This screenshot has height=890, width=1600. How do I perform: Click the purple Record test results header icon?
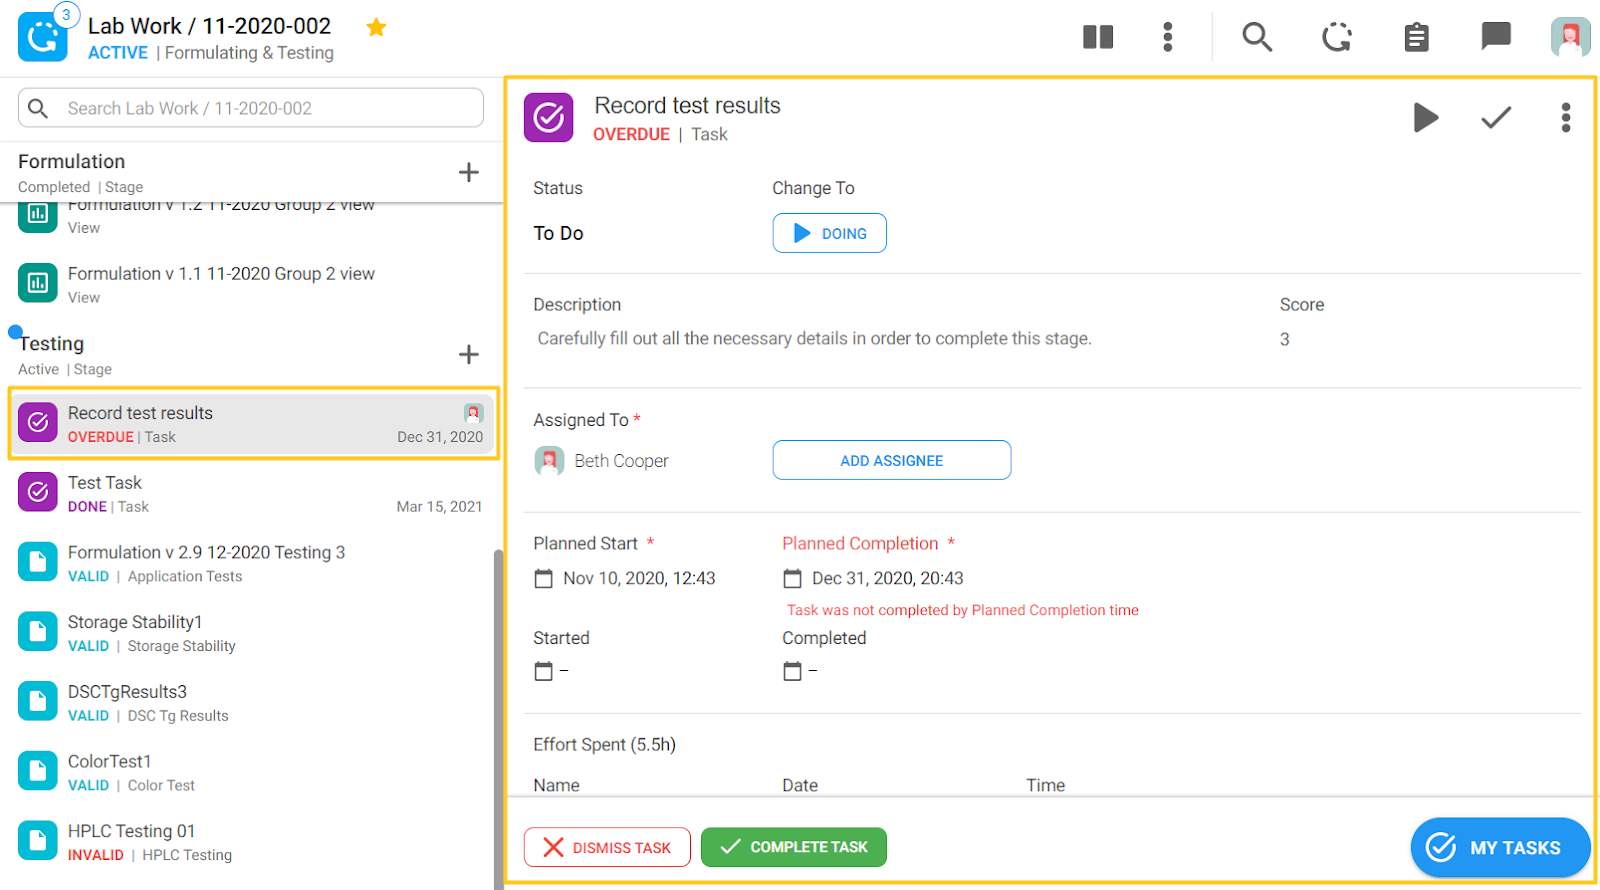[x=549, y=118]
